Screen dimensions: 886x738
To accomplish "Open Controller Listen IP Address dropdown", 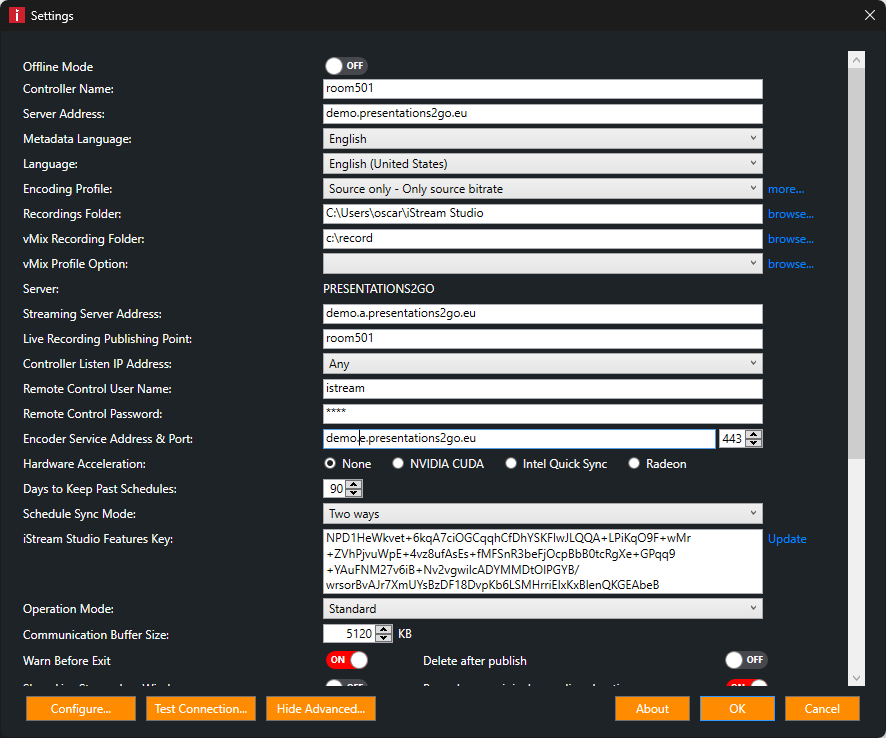I will (x=542, y=363).
